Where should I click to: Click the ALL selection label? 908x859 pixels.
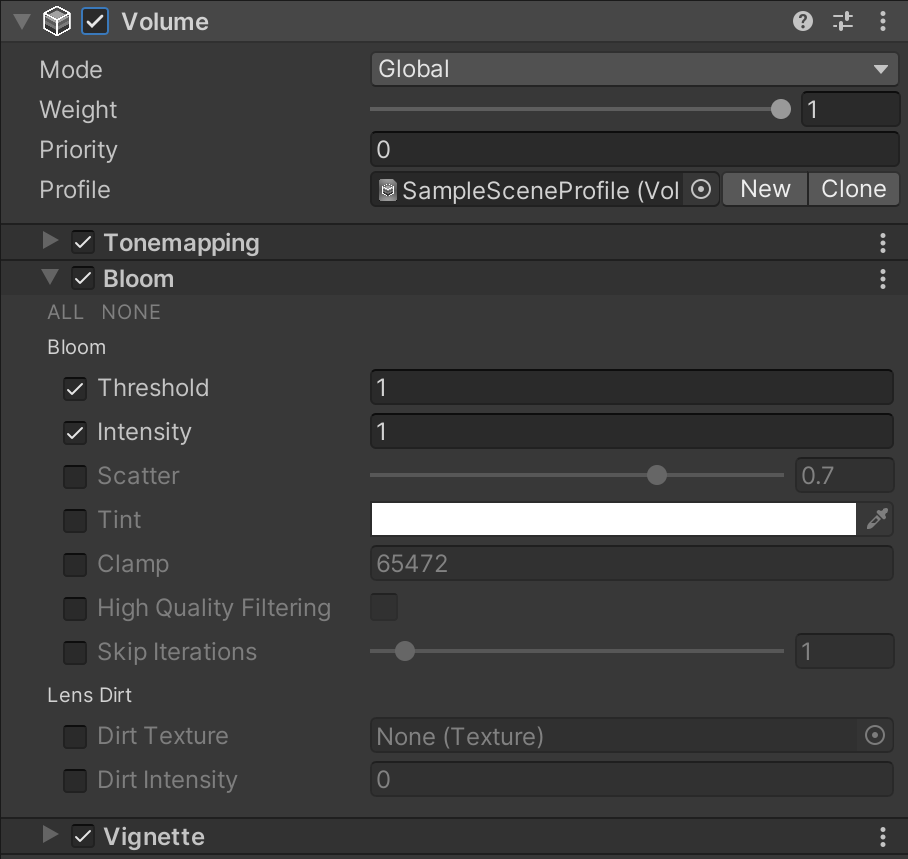click(65, 312)
